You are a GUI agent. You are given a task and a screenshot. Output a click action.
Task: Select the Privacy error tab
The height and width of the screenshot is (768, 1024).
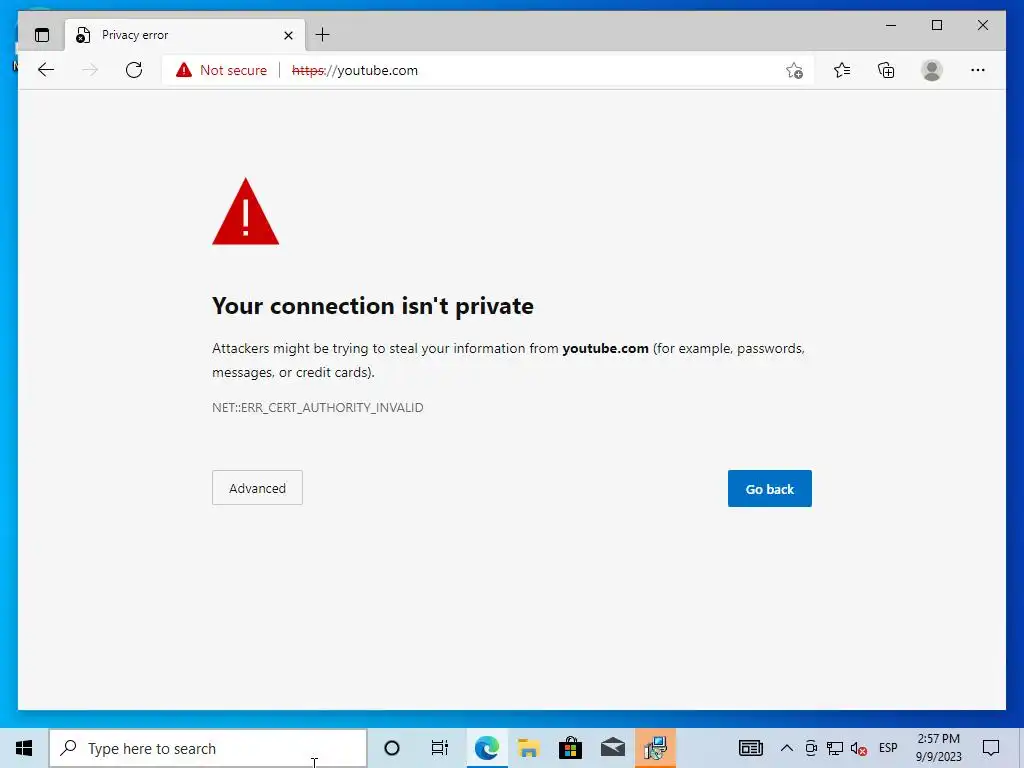pos(185,35)
